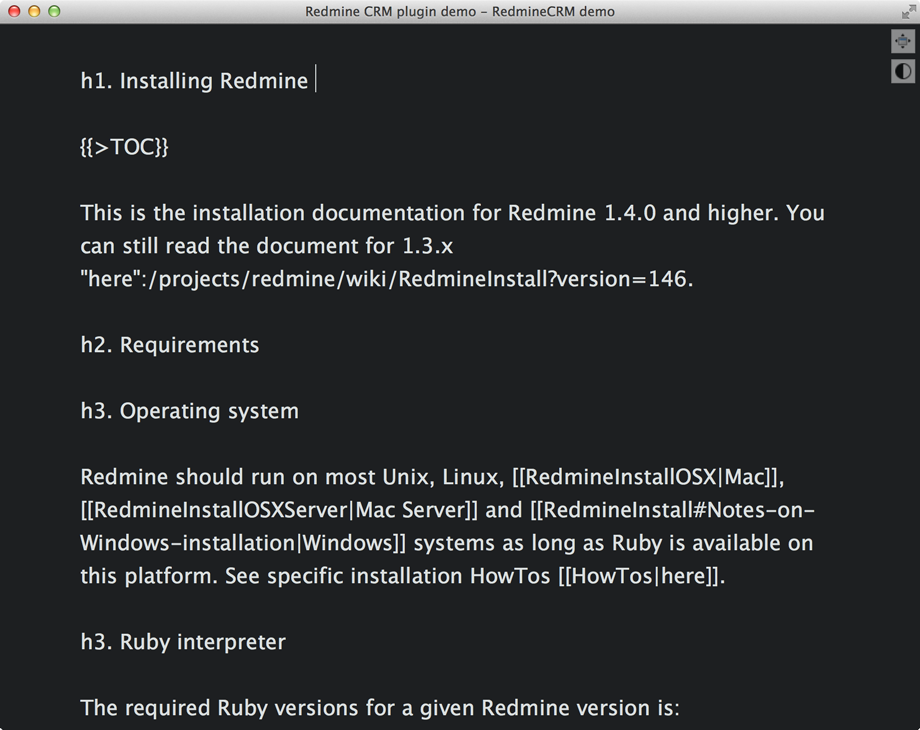Place cursor on 'h3. Ruby interpreter' line

[x=183, y=642]
